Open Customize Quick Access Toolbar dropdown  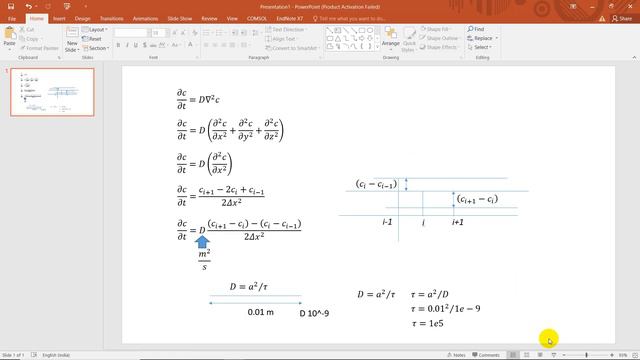click(x=85, y=7)
